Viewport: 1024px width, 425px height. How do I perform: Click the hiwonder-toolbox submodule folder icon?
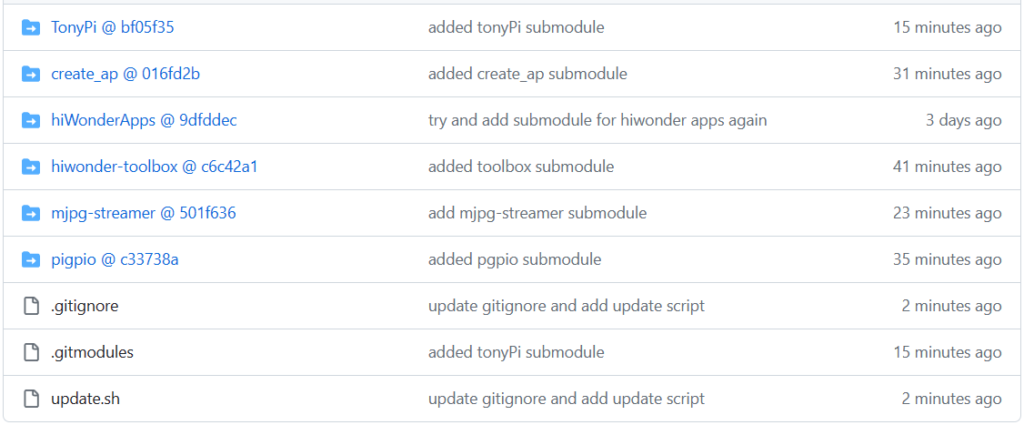(30, 167)
